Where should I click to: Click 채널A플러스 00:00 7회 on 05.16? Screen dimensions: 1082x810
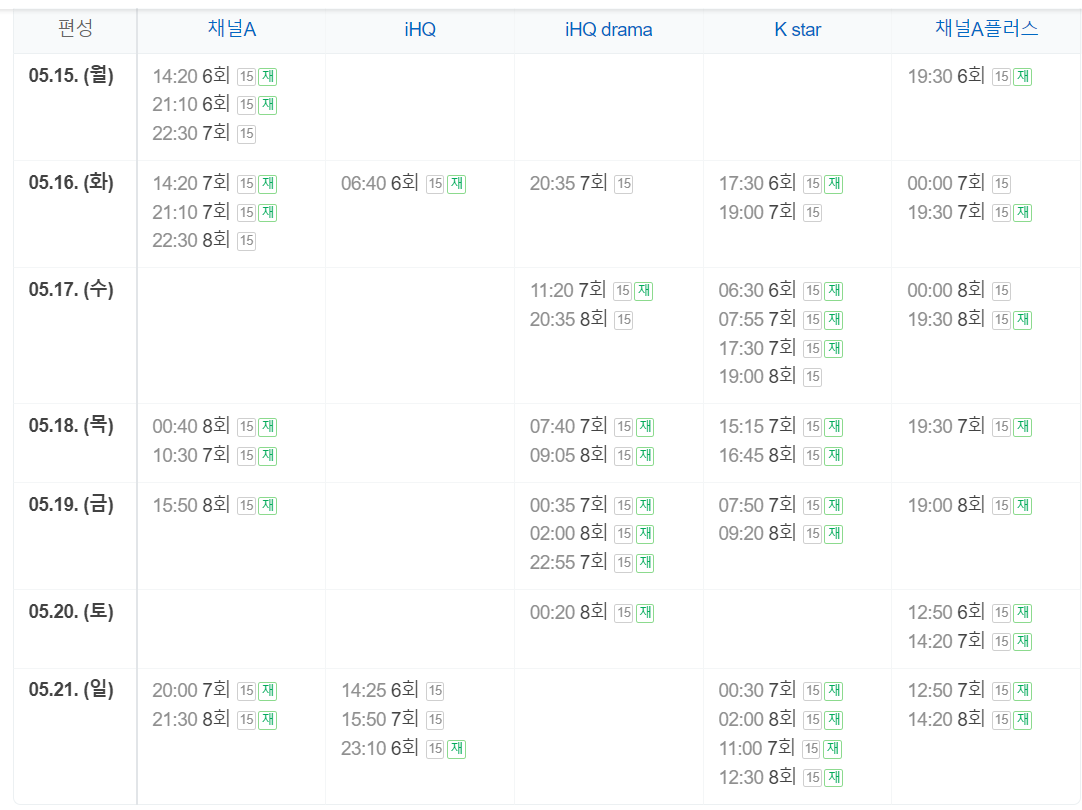click(x=946, y=184)
